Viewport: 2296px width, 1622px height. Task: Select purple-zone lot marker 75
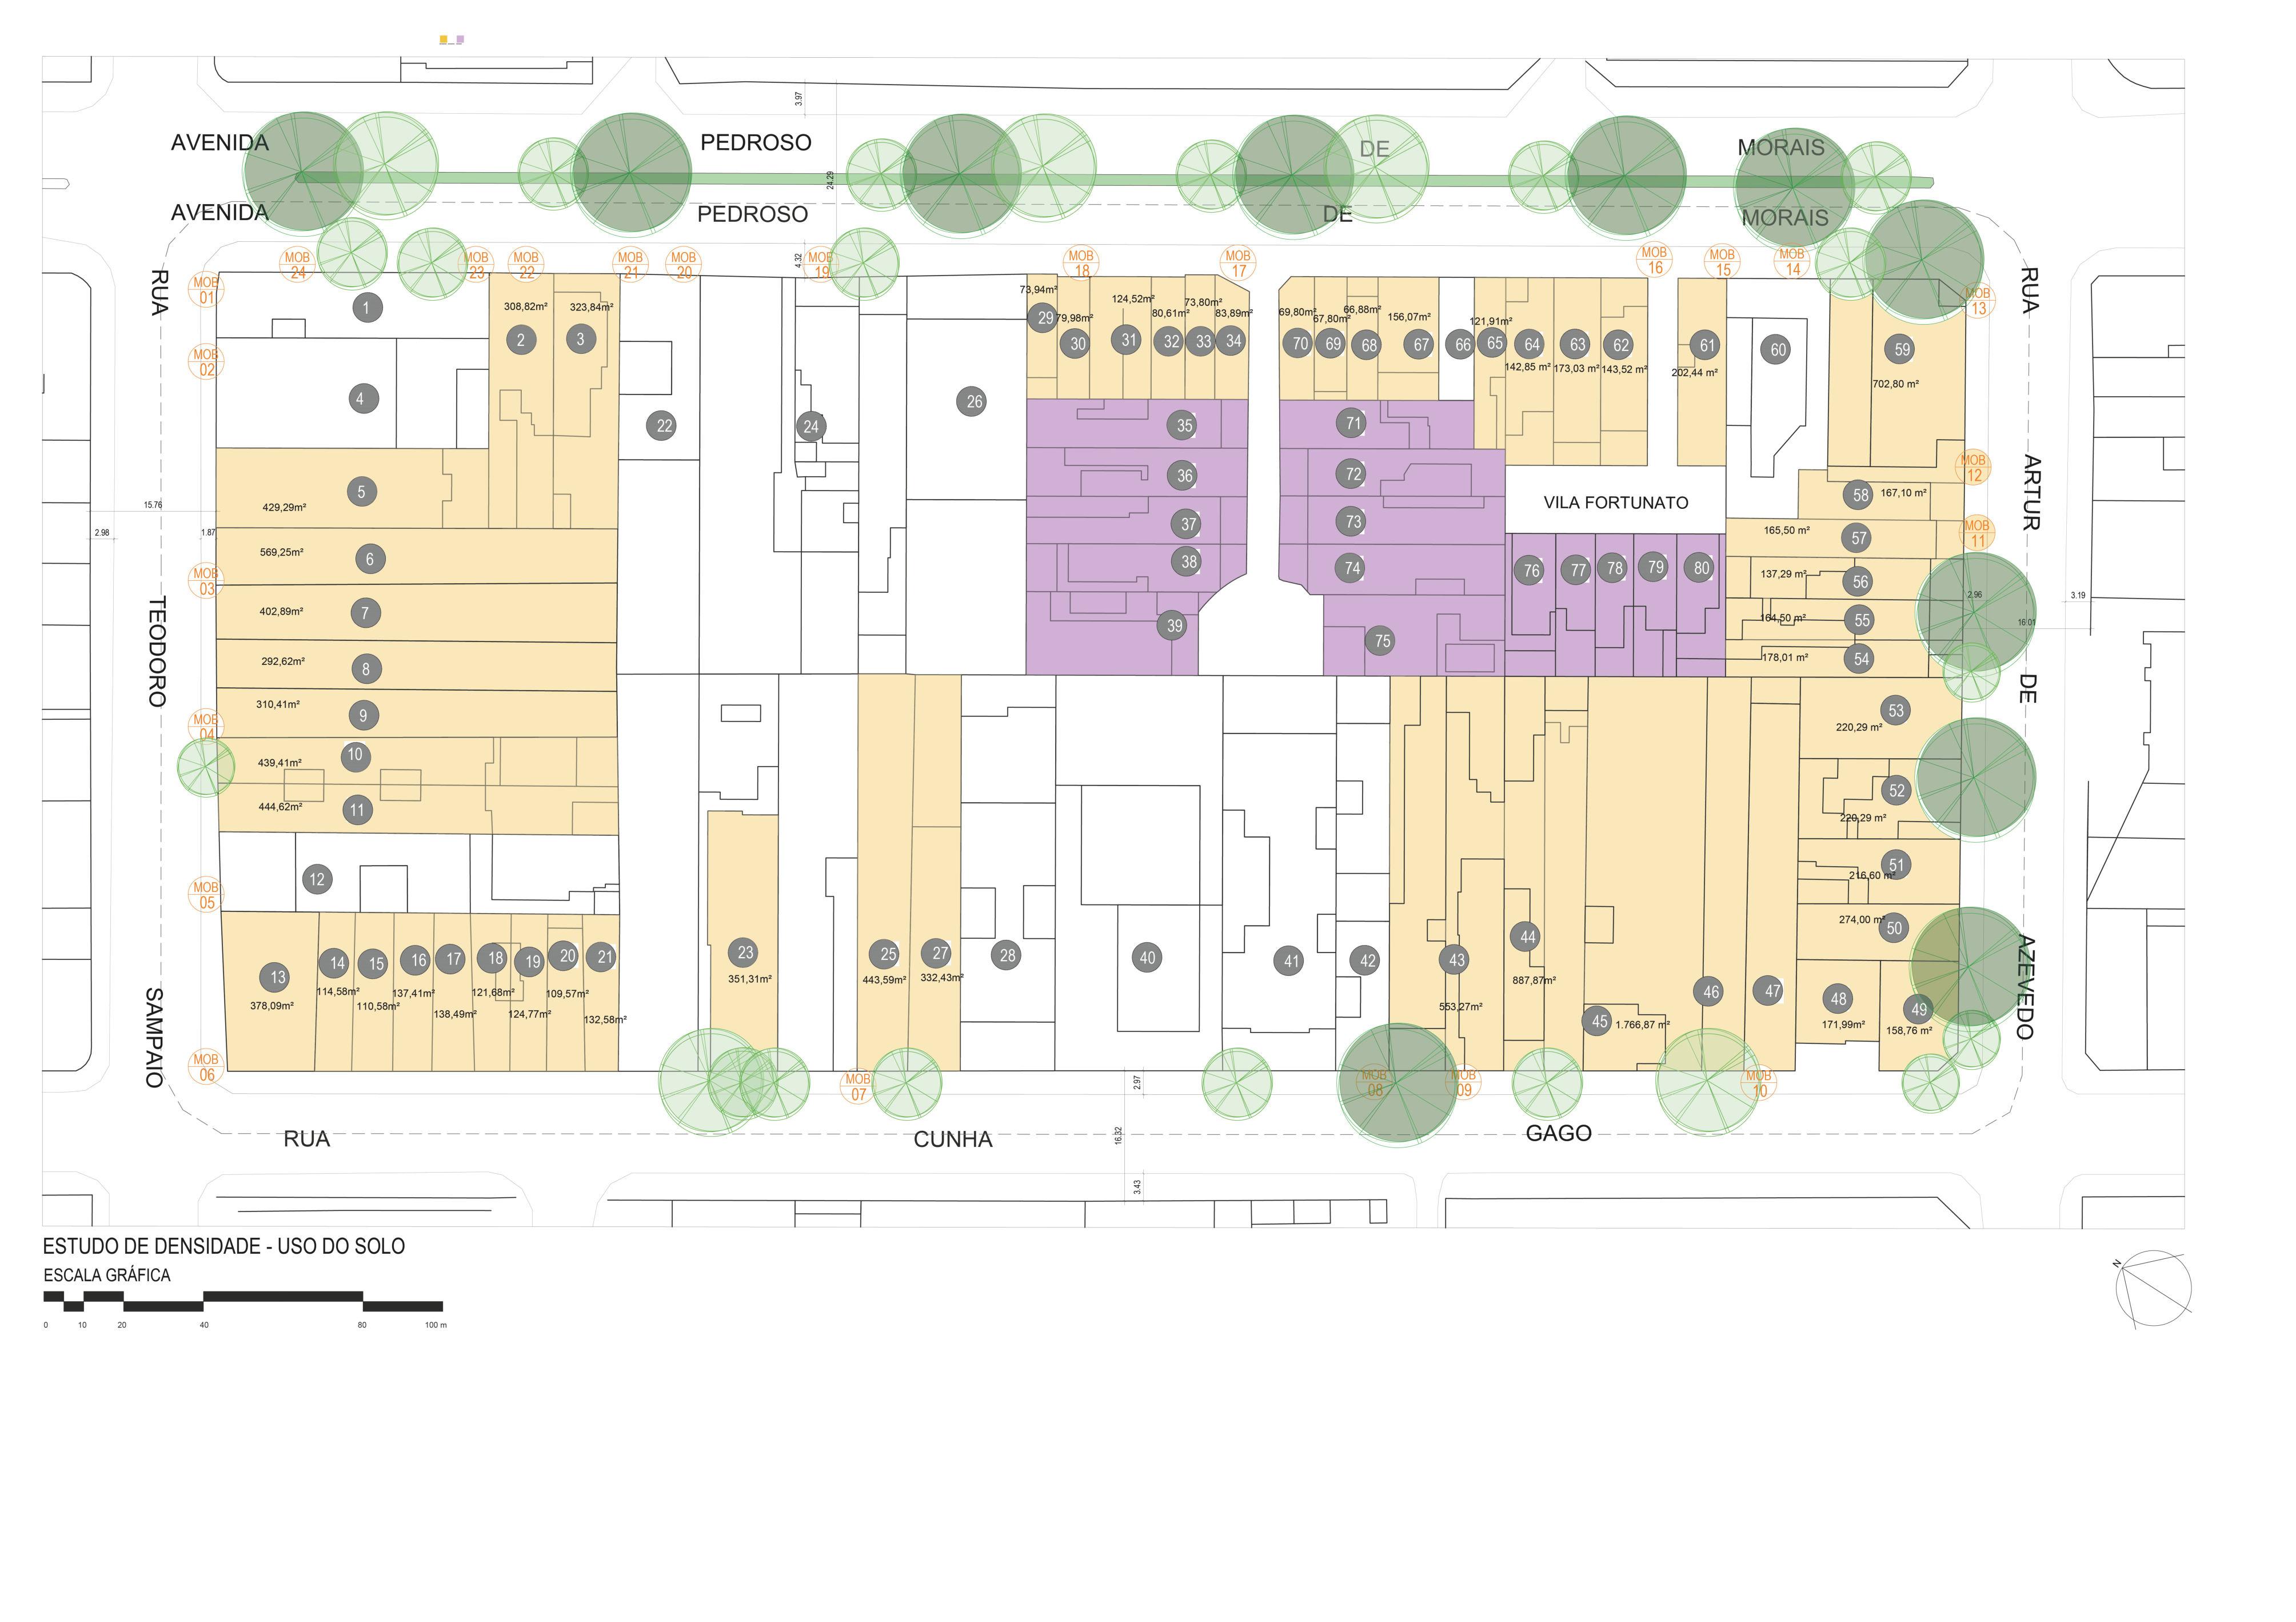pyautogui.click(x=1381, y=641)
